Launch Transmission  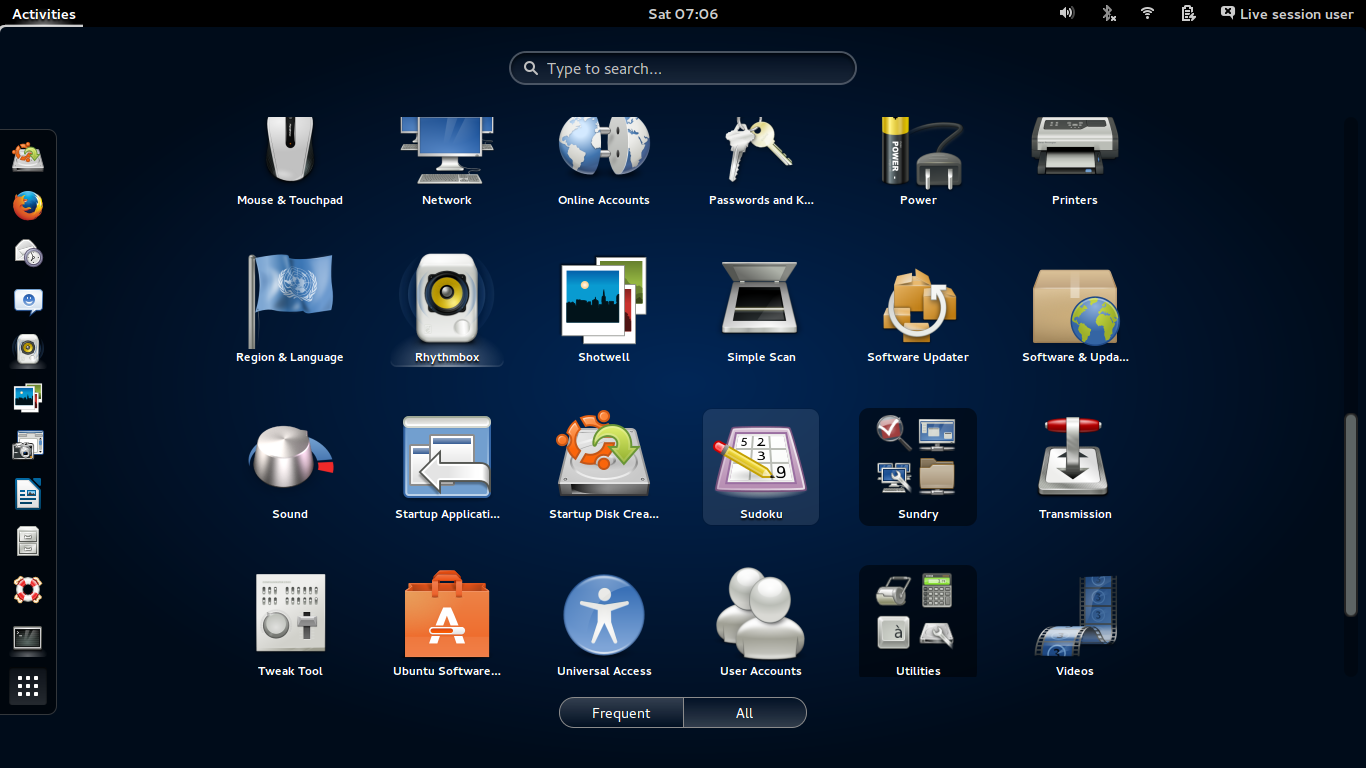pyautogui.click(x=1075, y=466)
